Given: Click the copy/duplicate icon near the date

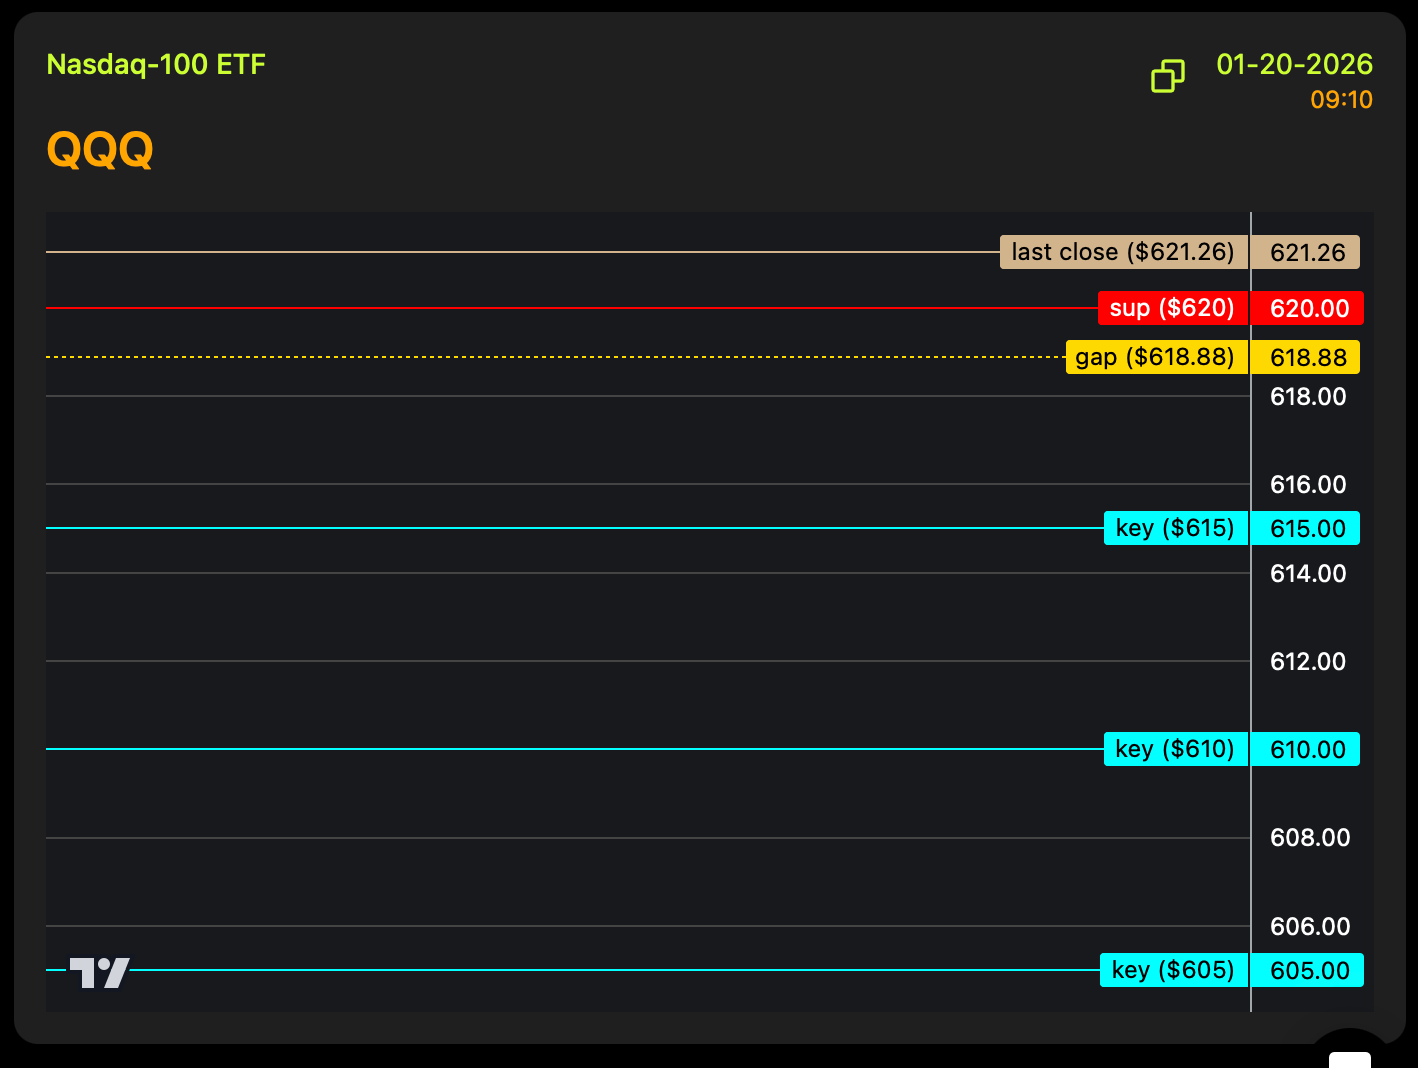Looking at the screenshot, I should tap(1167, 76).
